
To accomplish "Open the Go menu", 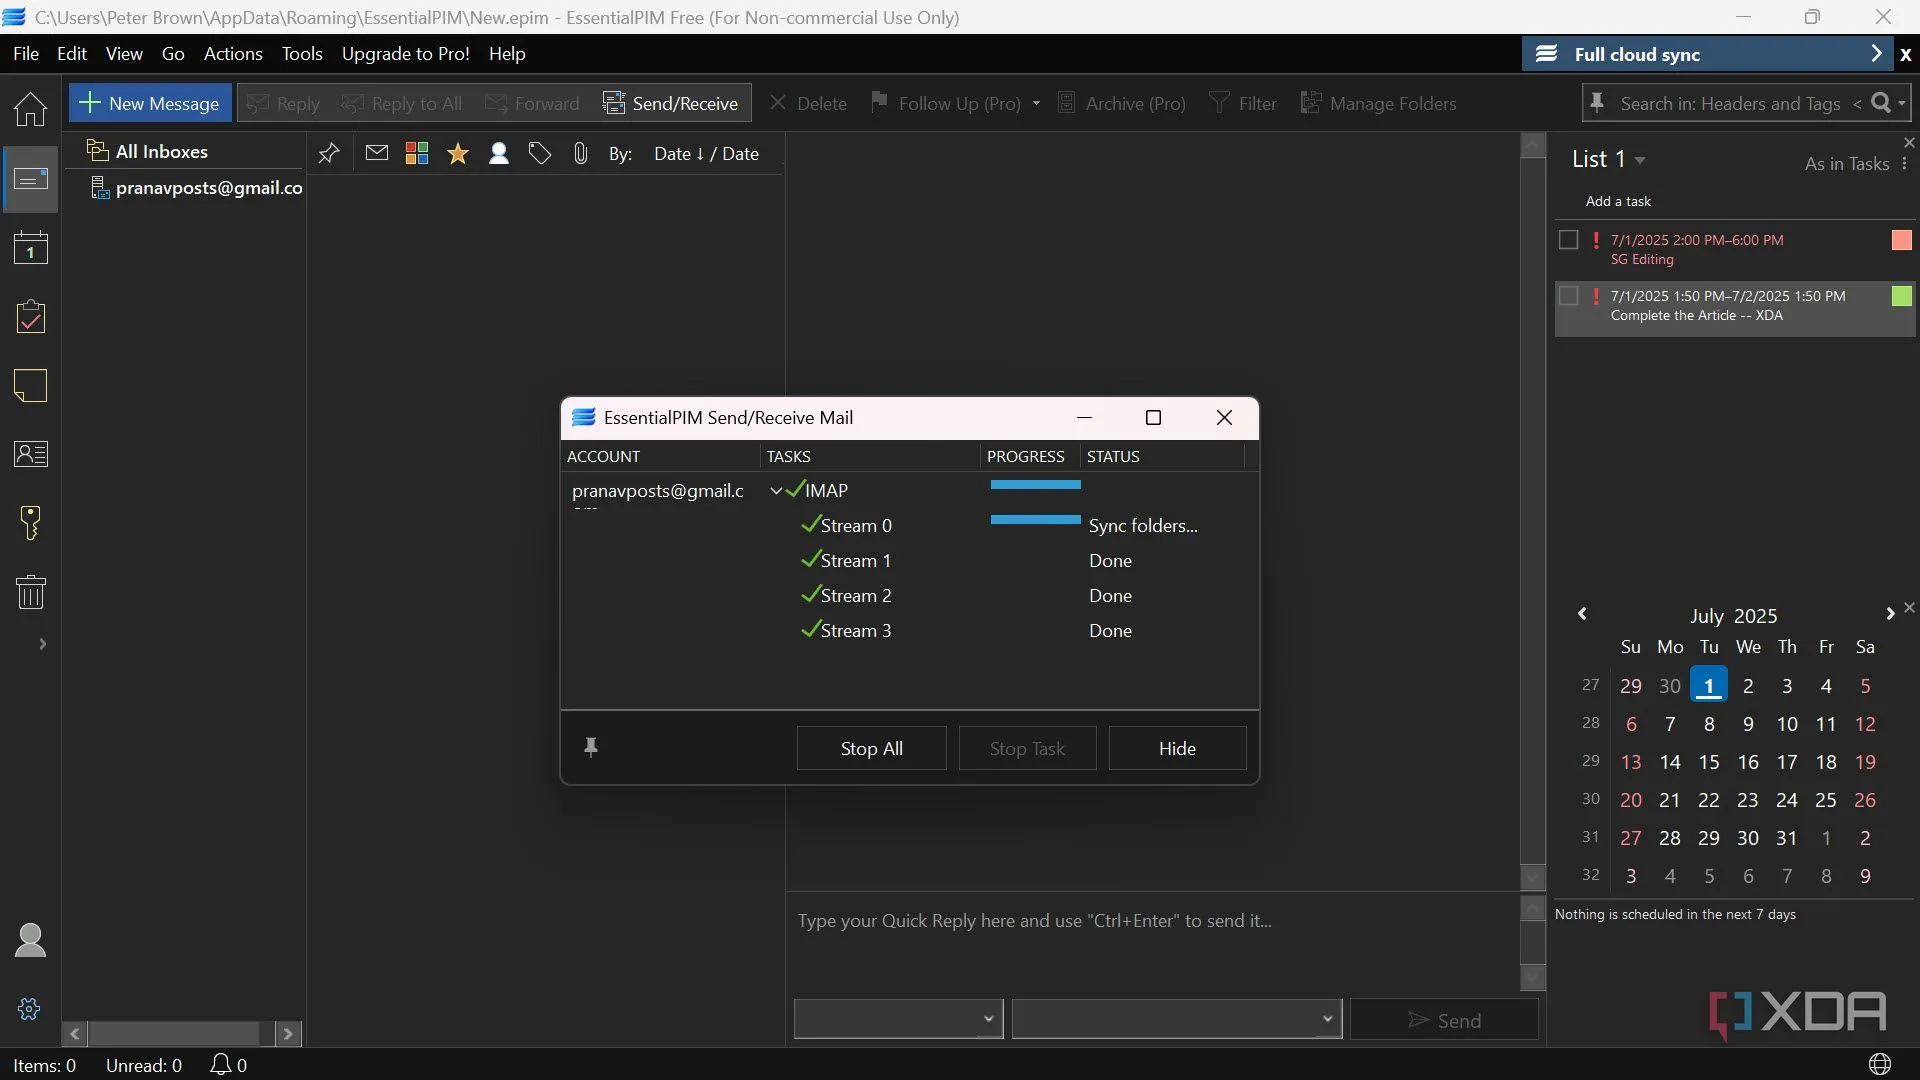I will click(x=173, y=54).
